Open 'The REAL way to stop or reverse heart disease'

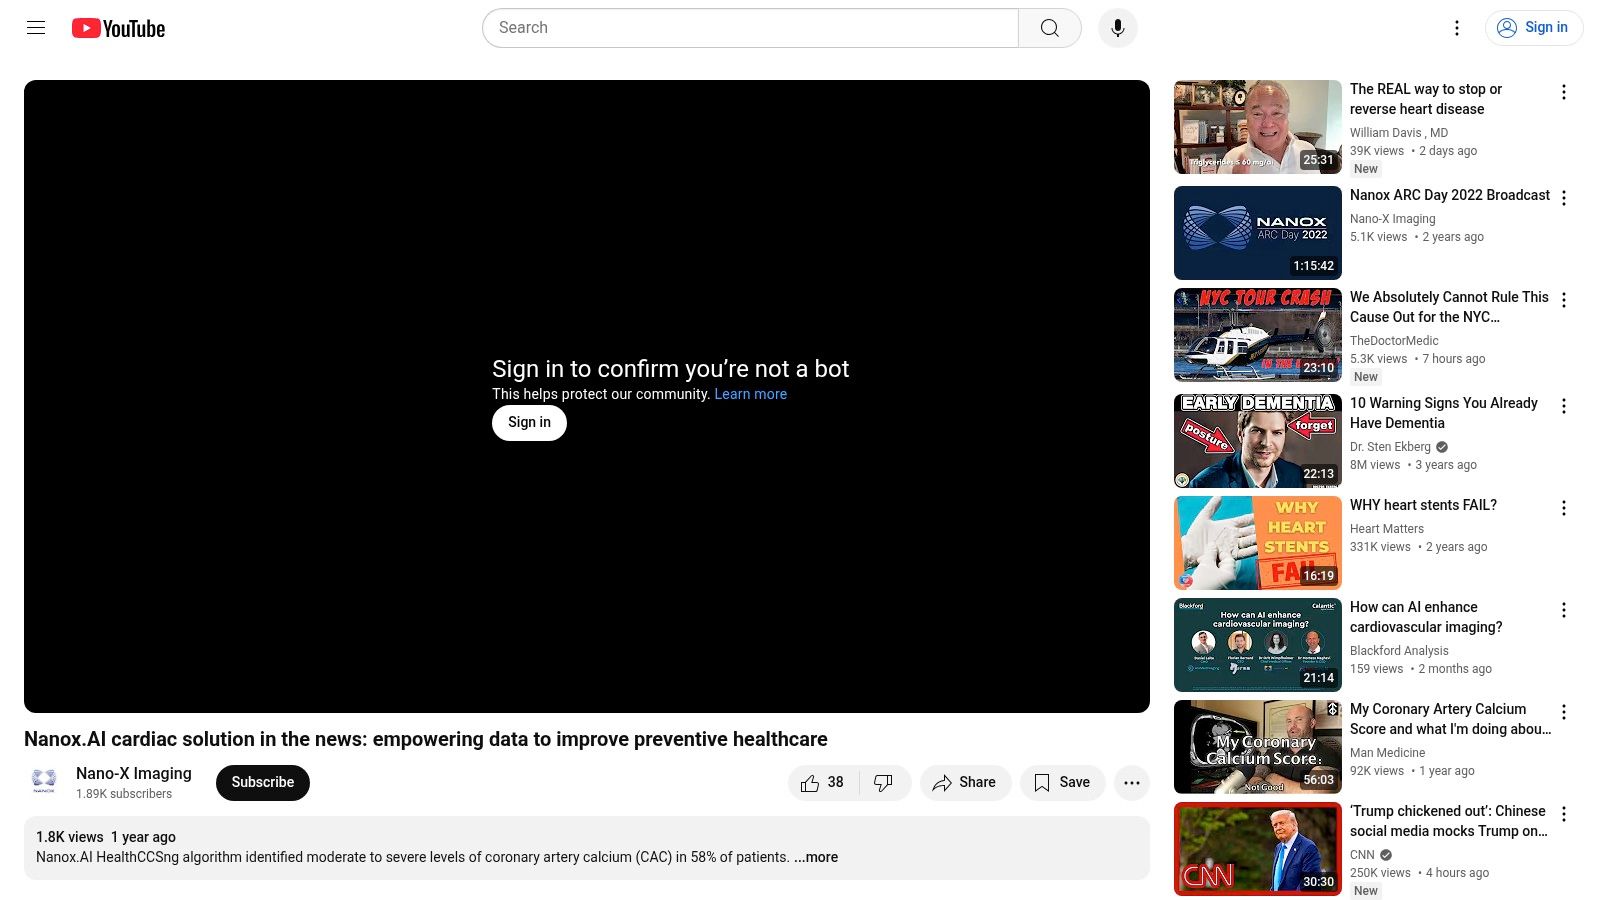(1426, 99)
